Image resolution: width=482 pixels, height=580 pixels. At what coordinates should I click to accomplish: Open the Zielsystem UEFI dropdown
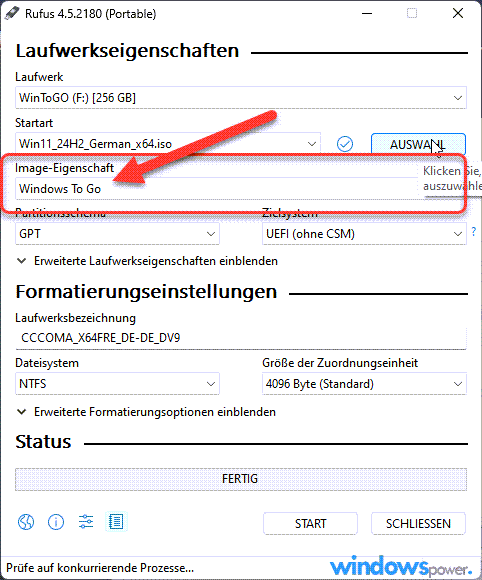pyautogui.click(x=364, y=234)
